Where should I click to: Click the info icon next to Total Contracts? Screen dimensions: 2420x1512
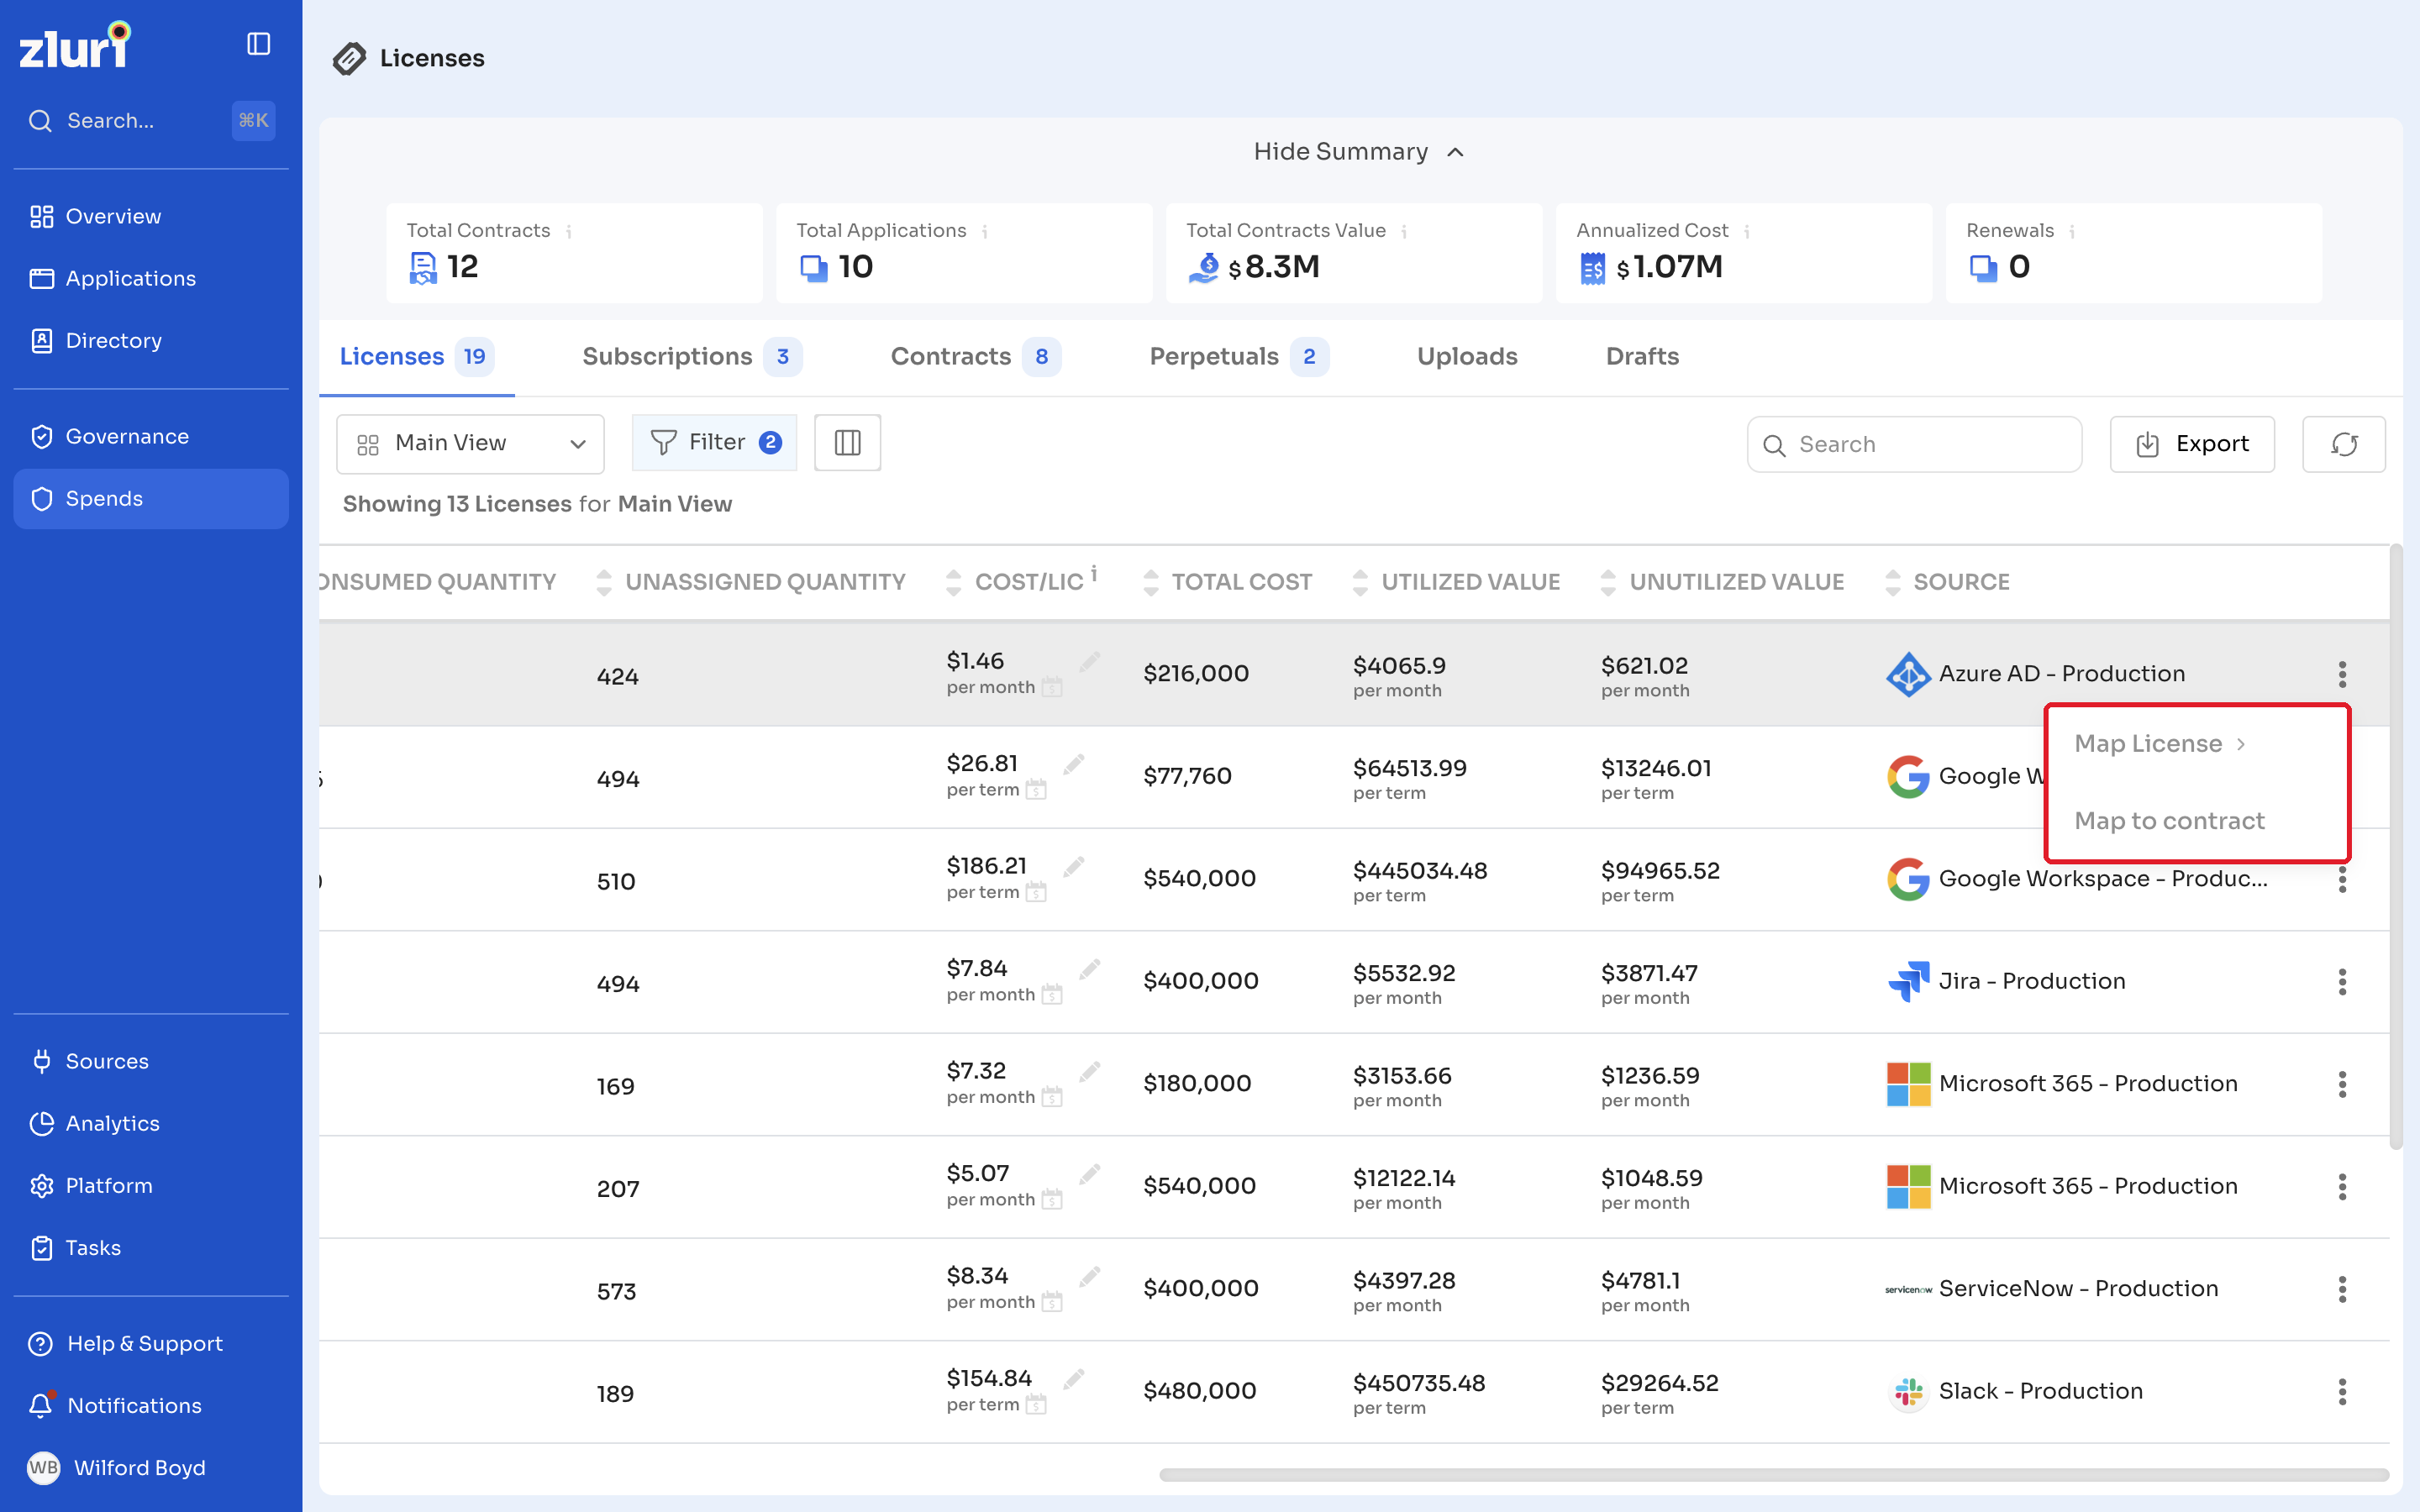click(x=568, y=232)
